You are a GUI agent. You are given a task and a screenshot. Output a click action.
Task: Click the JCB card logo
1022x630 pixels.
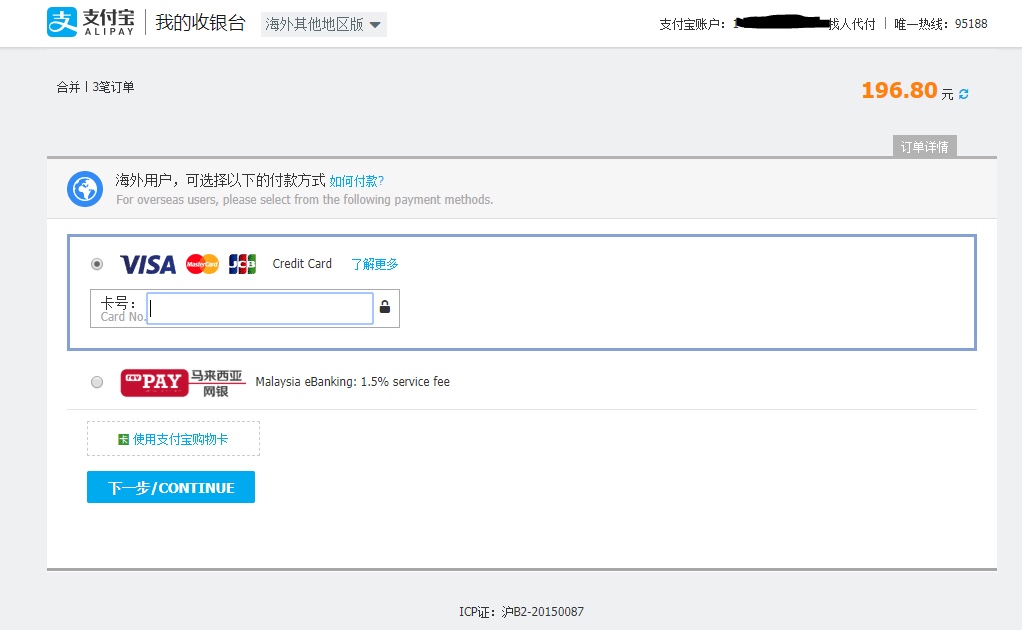click(242, 264)
